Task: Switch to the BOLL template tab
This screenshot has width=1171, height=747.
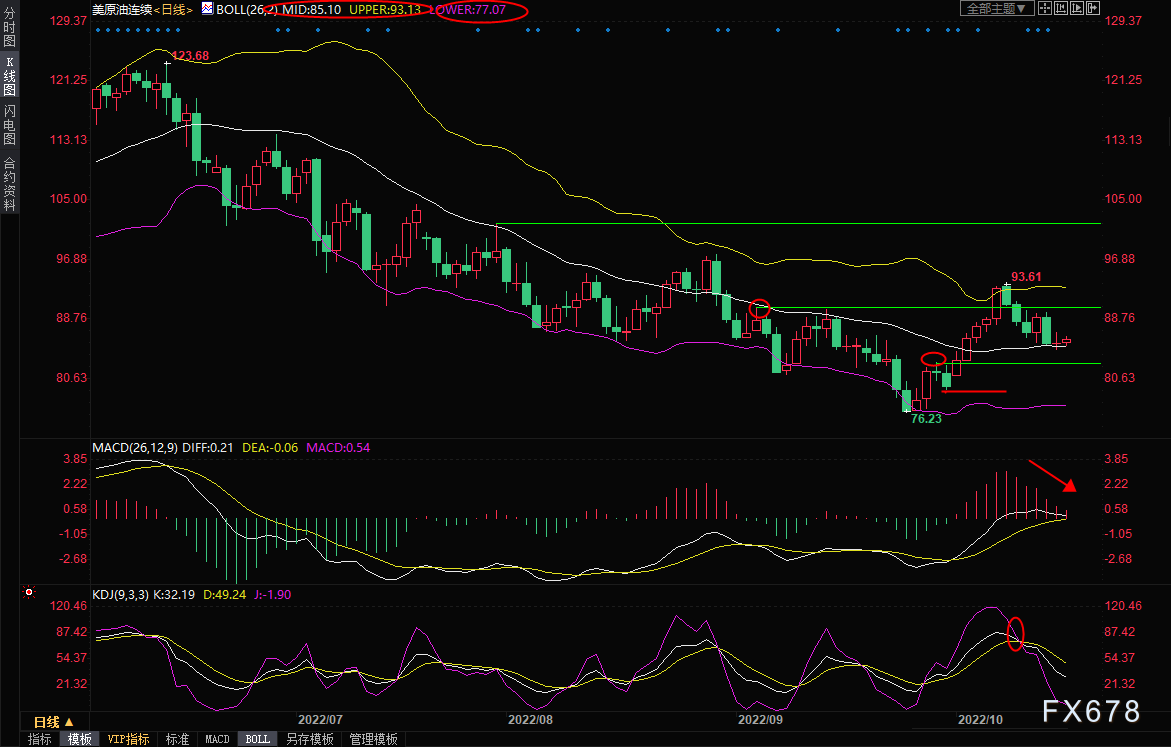Action: pos(258,739)
